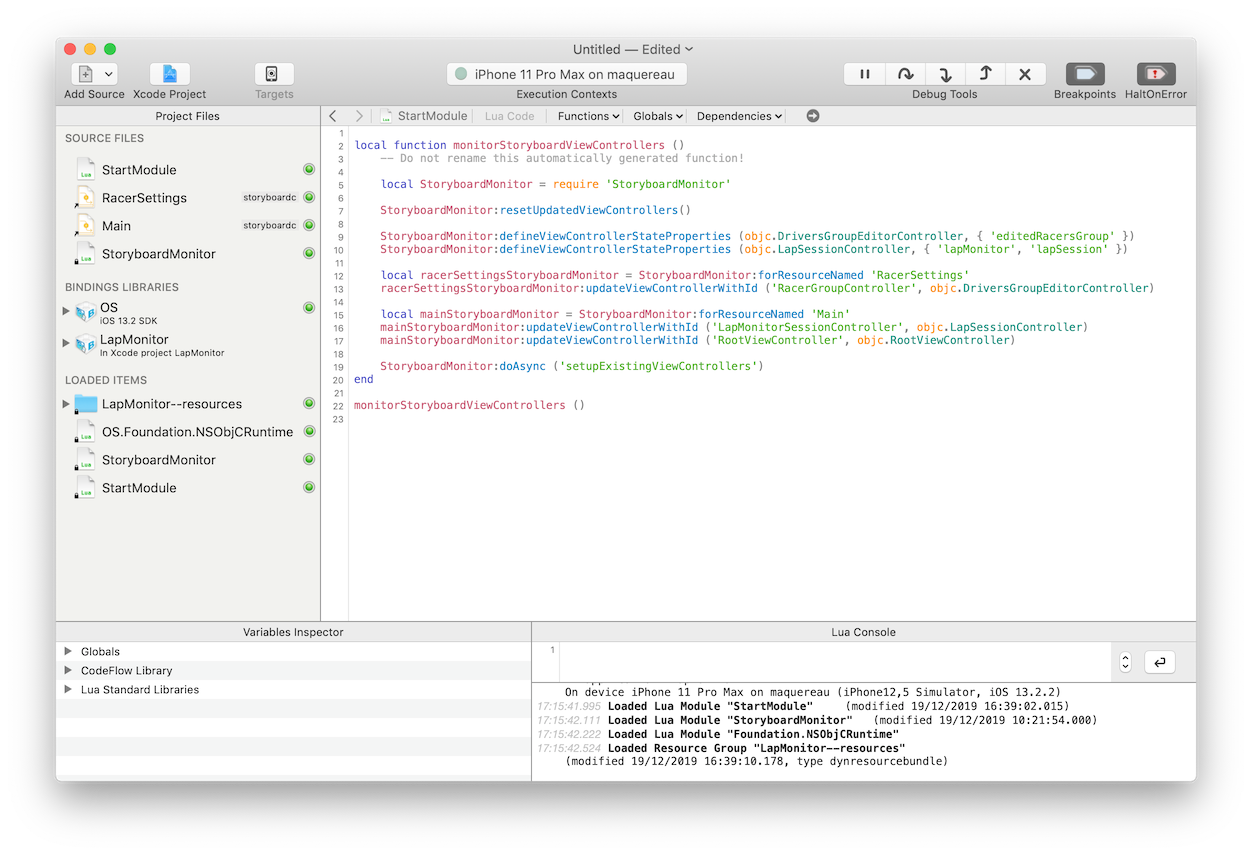The width and height of the screenshot is (1252, 855).
Task: Toggle the HaltOnError button
Action: click(1156, 74)
